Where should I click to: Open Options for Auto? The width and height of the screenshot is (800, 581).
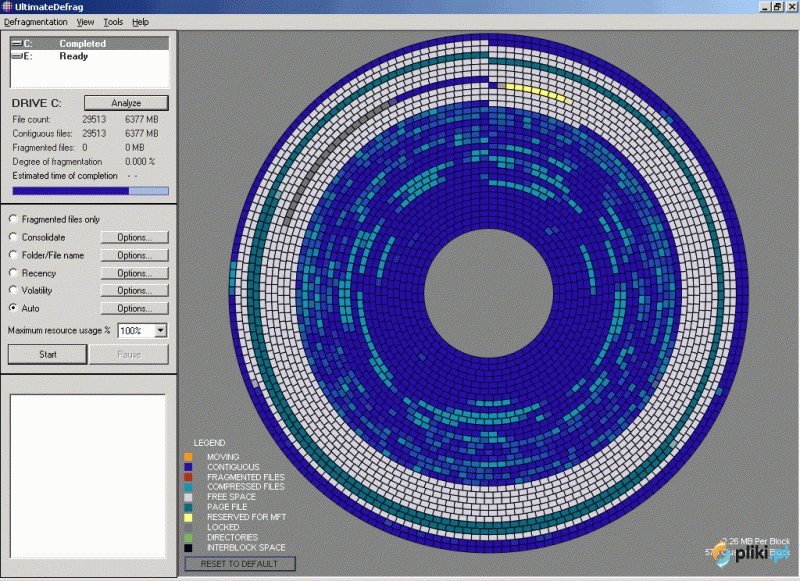[135, 308]
